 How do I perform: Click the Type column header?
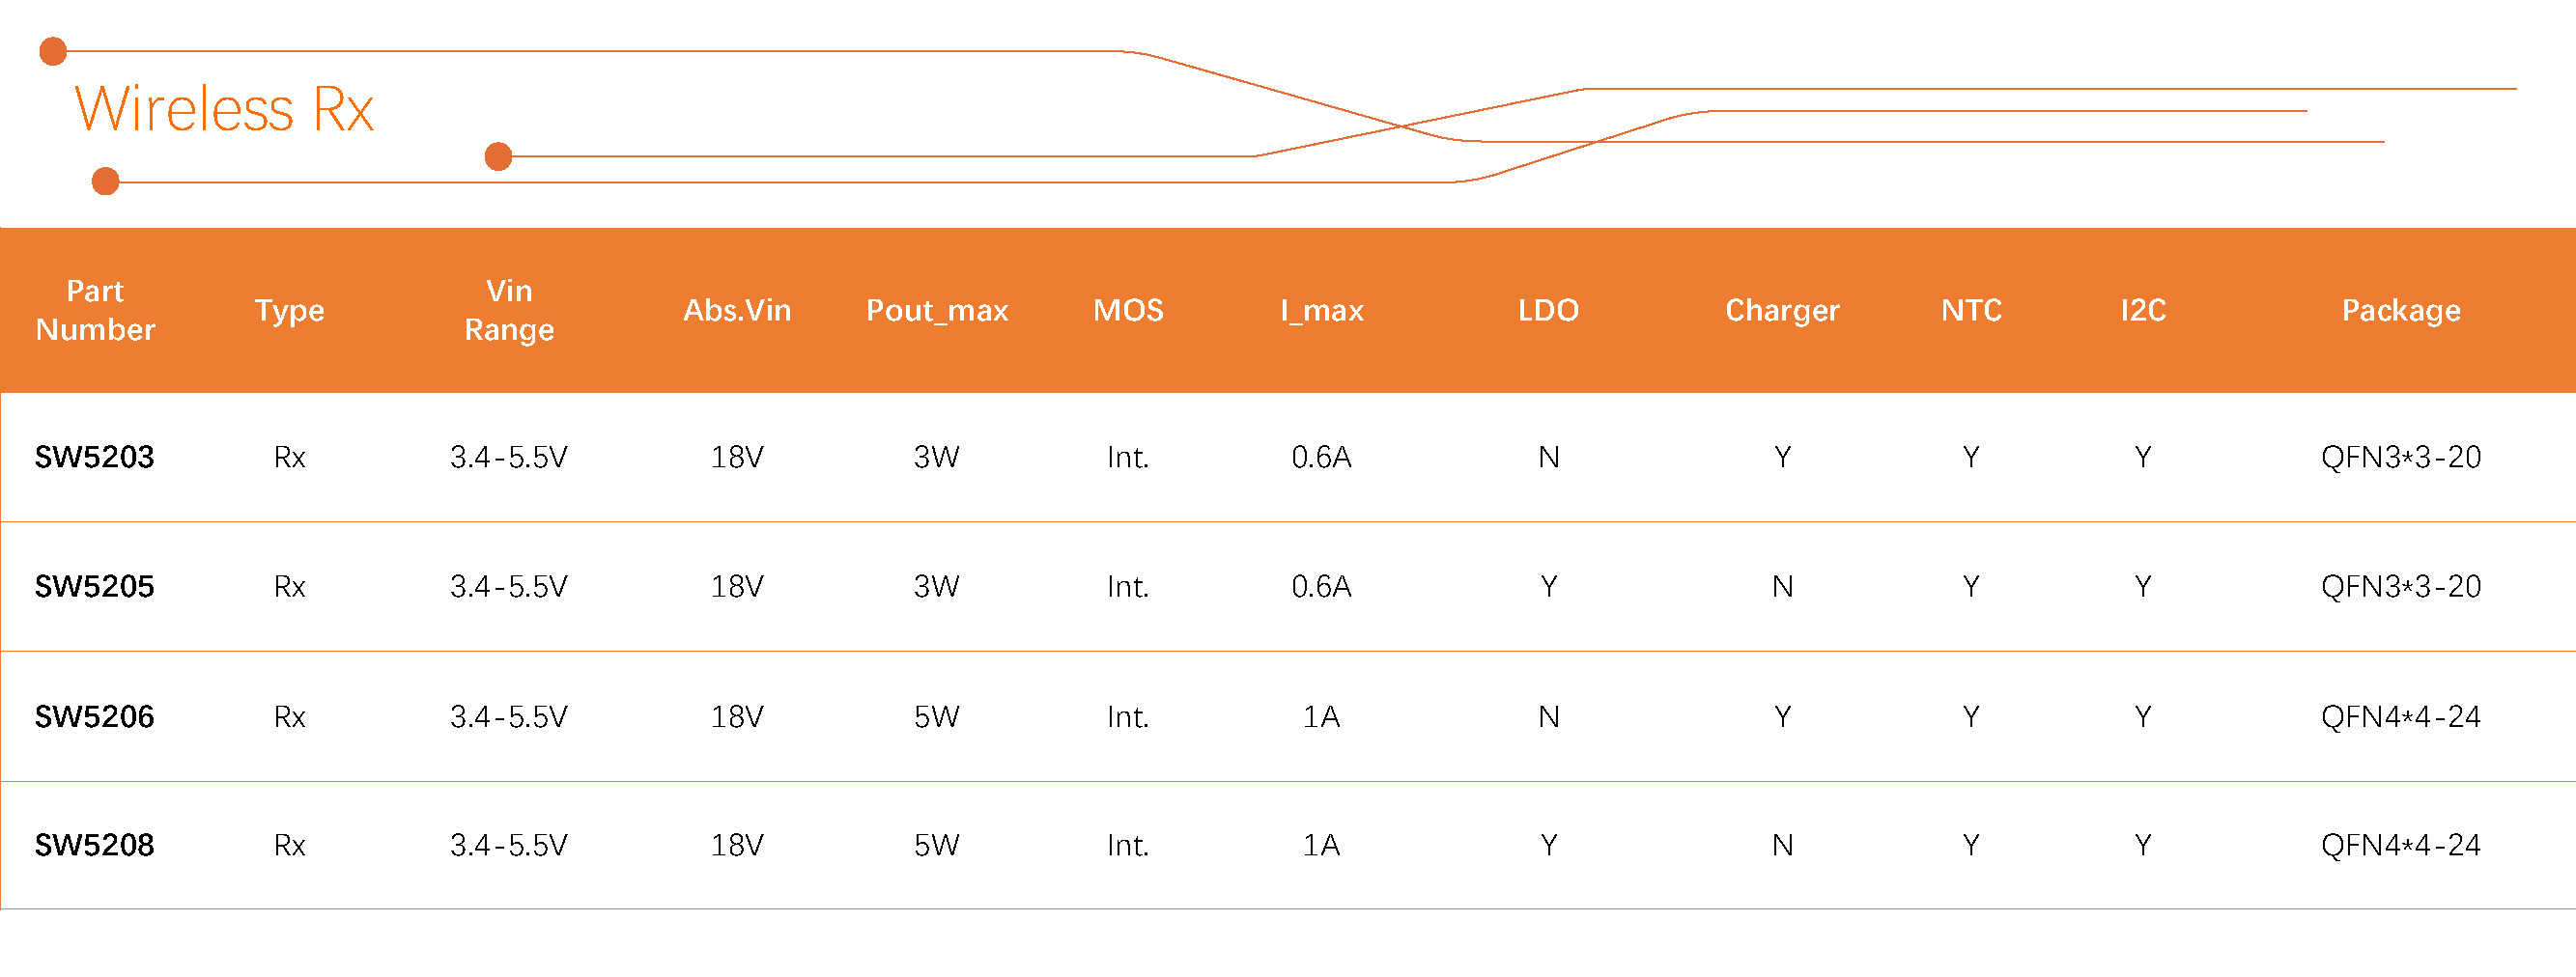coord(289,310)
